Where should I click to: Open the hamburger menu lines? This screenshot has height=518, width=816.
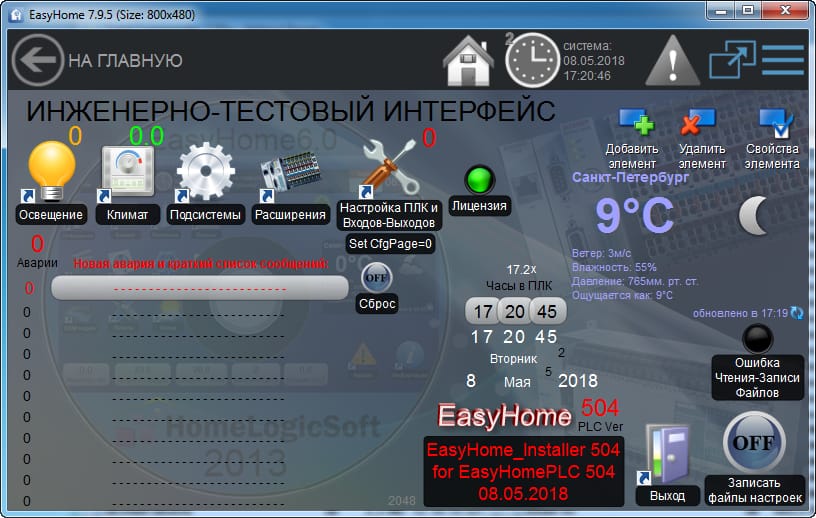(783, 60)
